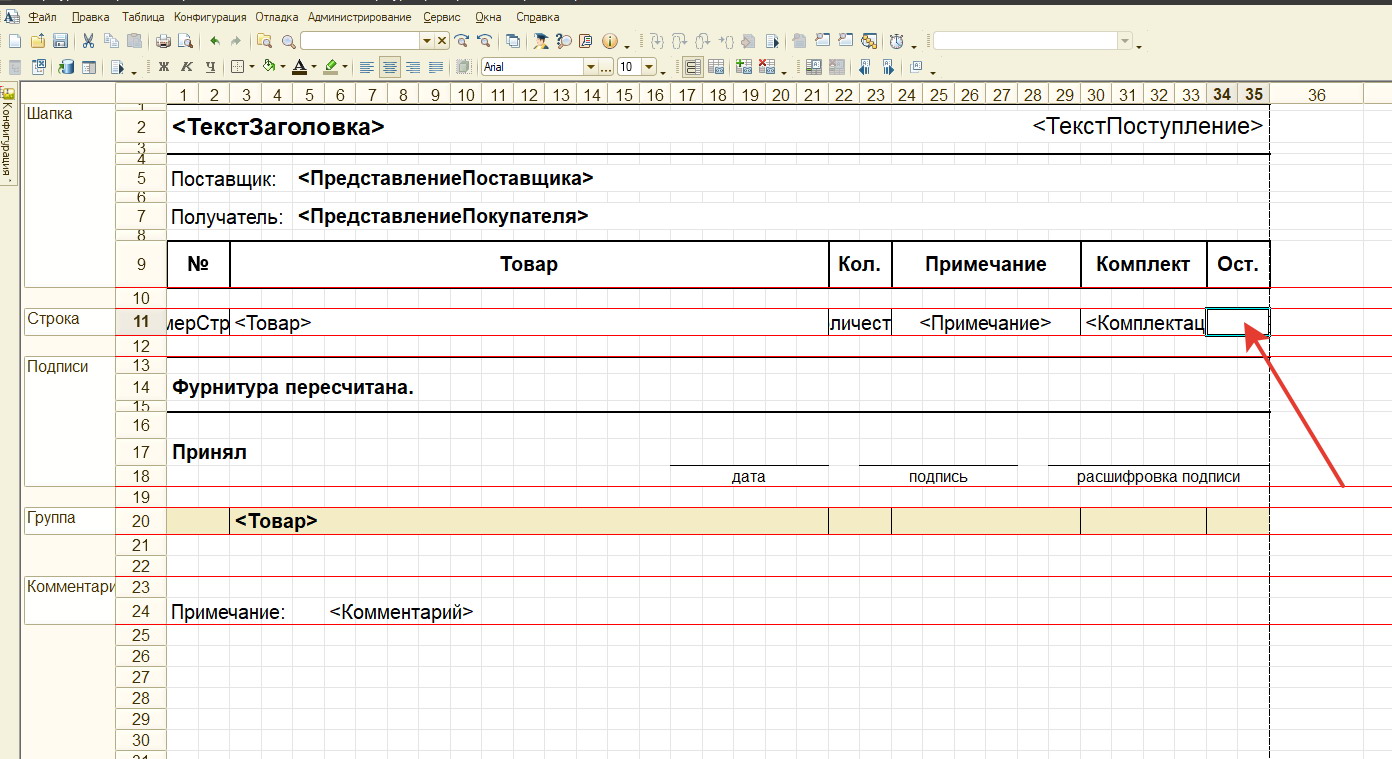The height and width of the screenshot is (759, 1392).
Task: Click the Print icon in toolbar
Action: [x=163, y=41]
